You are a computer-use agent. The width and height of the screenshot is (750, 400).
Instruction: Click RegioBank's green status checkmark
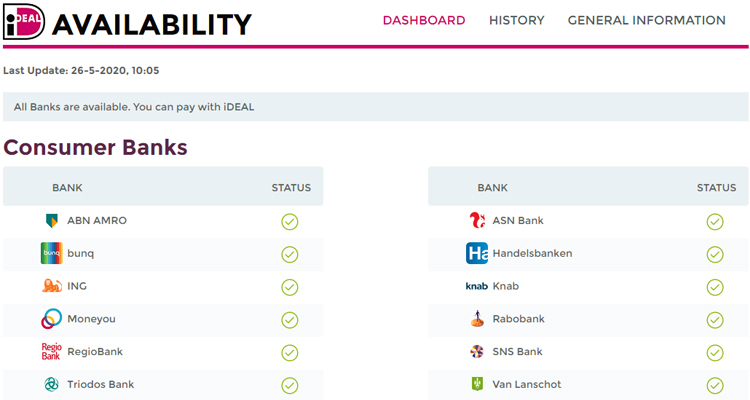290,353
